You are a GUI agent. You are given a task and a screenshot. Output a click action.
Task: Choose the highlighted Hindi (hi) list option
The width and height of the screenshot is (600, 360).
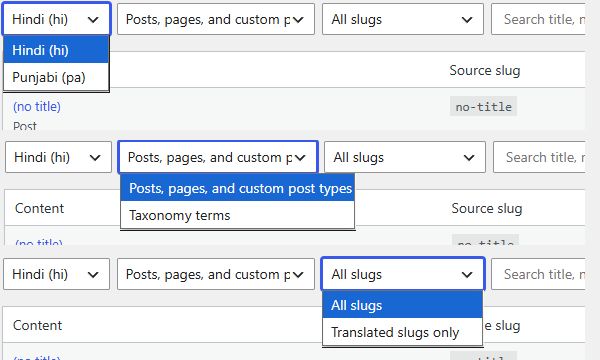[x=56, y=50]
